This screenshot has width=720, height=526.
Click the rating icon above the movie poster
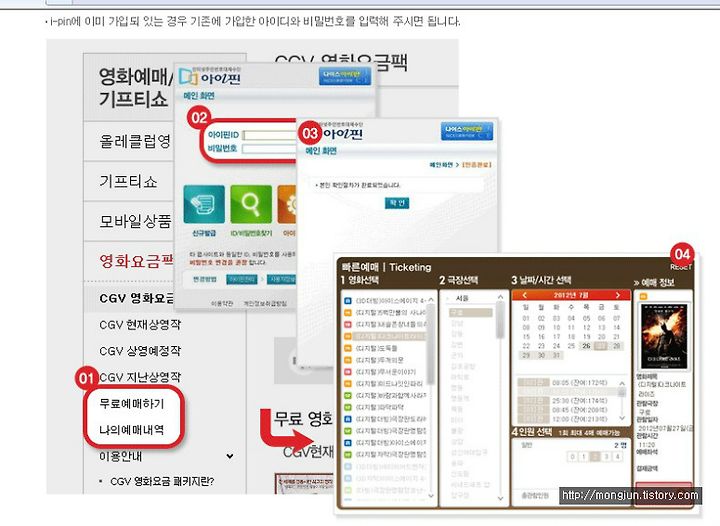pyautogui.click(x=643, y=296)
